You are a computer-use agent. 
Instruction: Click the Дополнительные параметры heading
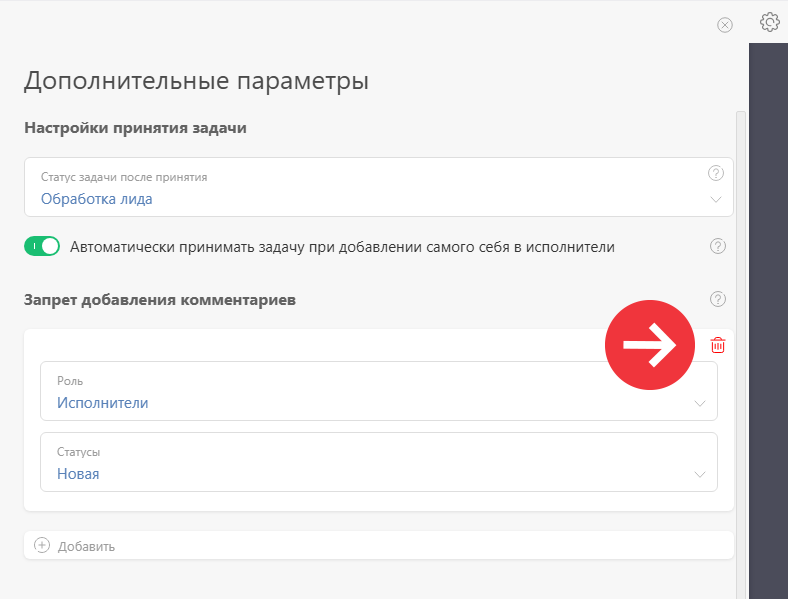(196, 80)
